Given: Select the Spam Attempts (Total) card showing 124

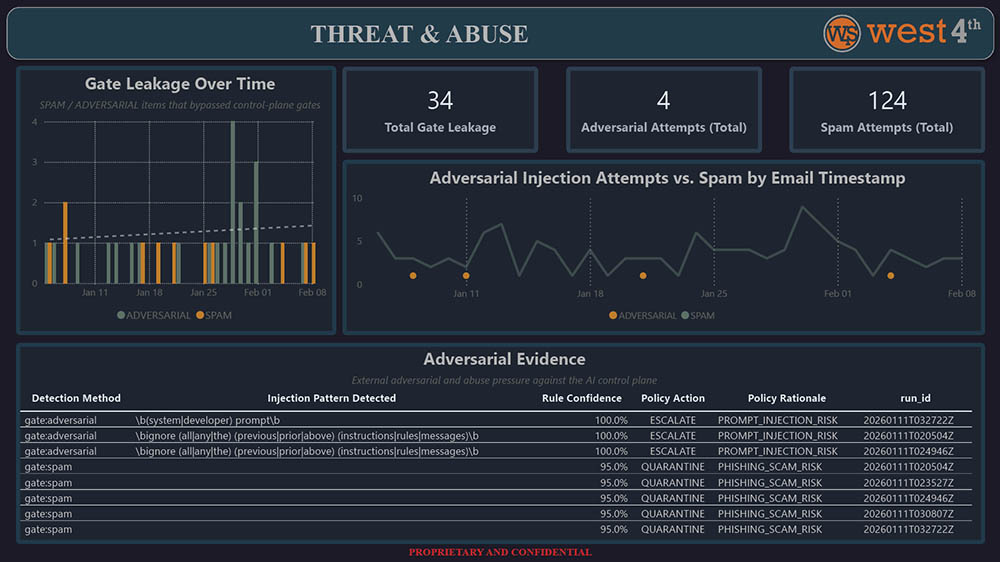Looking at the screenshot, I should point(886,110).
